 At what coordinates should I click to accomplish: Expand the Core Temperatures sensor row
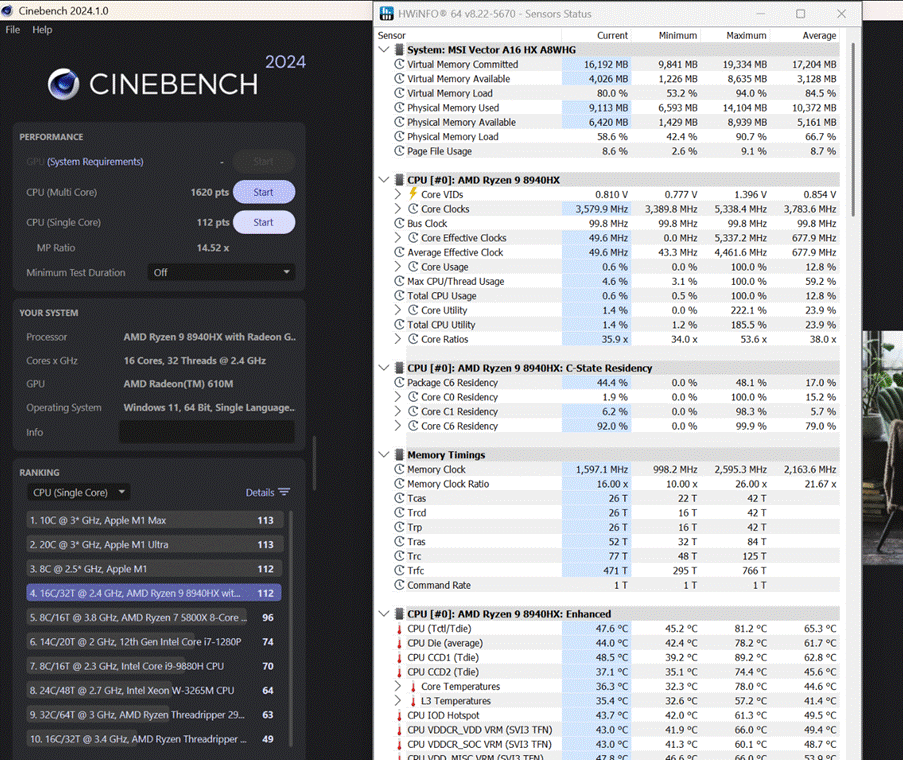399,687
